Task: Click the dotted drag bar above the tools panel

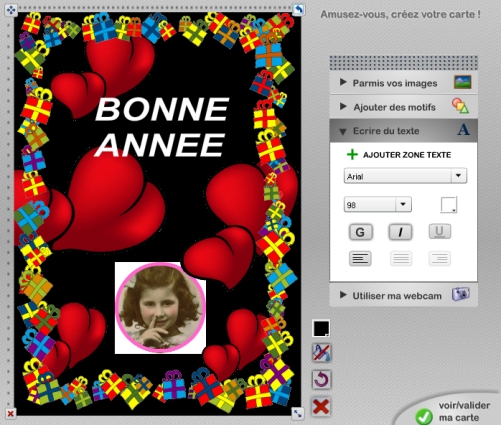Action: 403,63
